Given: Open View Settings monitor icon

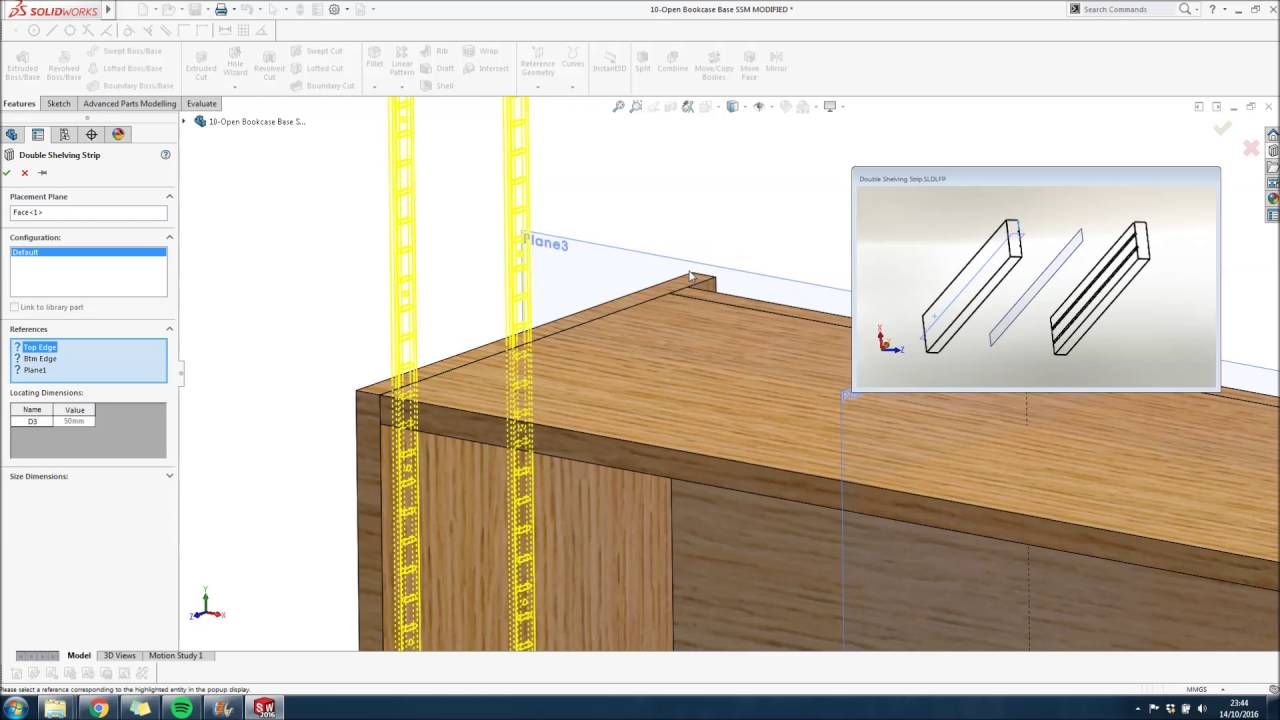Looking at the screenshot, I should click(x=829, y=106).
